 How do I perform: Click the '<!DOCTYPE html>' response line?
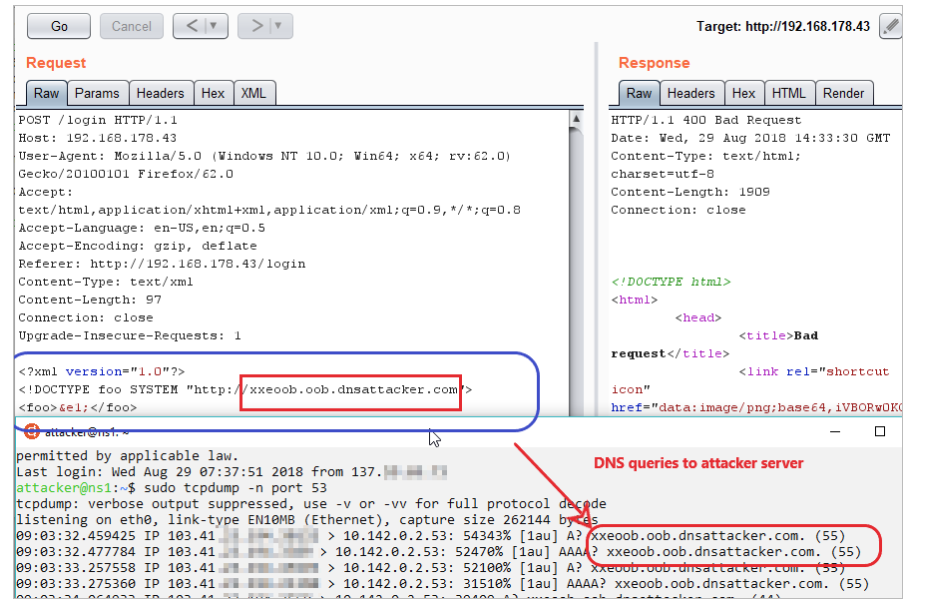coord(671,282)
